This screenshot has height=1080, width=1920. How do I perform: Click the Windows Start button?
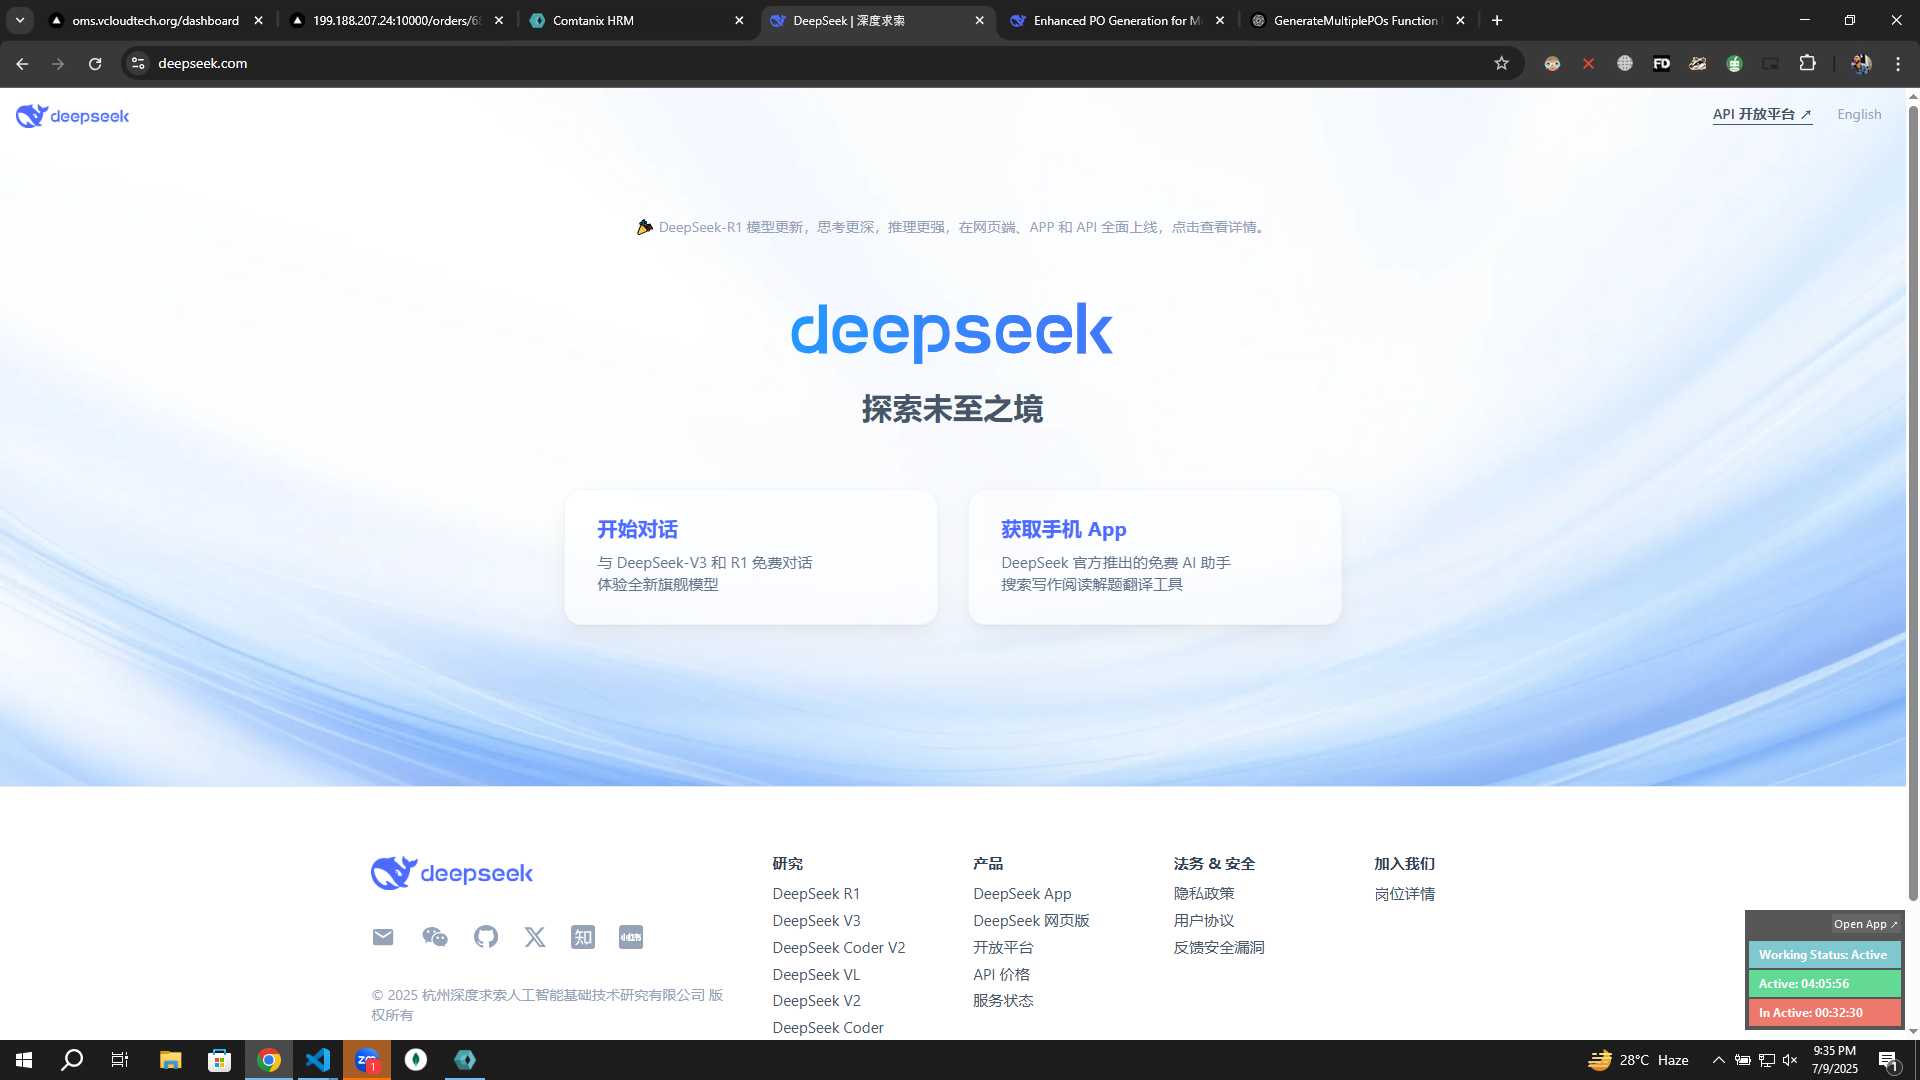point(24,1060)
